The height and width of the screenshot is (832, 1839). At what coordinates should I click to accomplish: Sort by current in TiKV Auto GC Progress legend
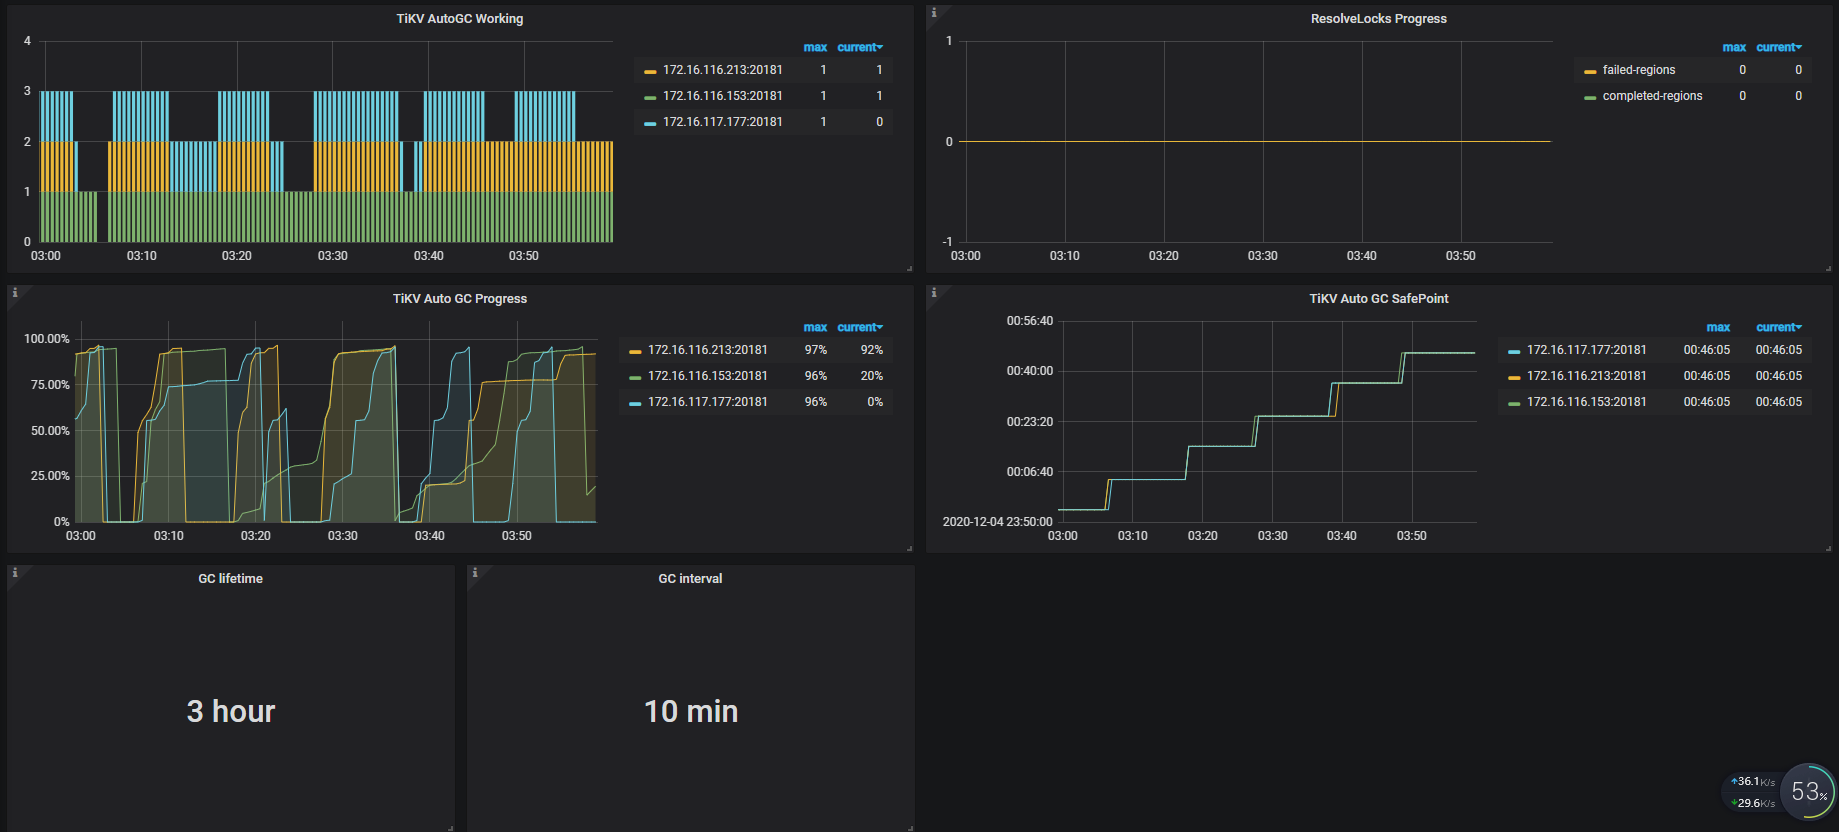pyautogui.click(x=859, y=327)
